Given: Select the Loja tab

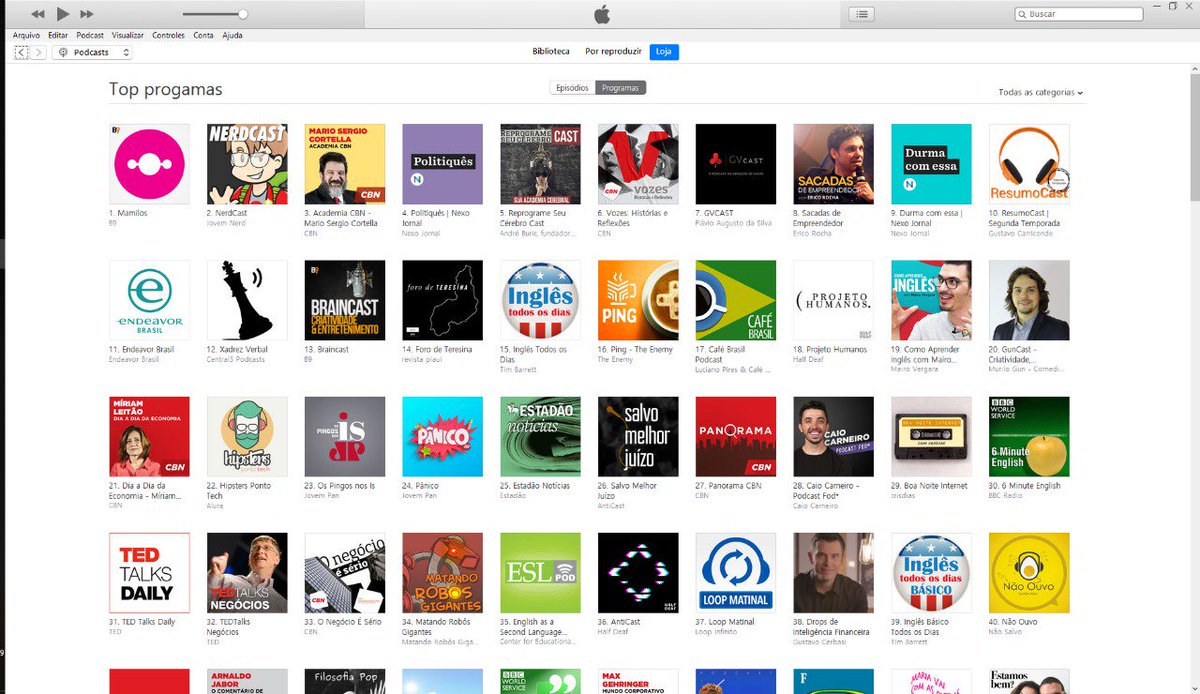Looking at the screenshot, I should coord(664,51).
